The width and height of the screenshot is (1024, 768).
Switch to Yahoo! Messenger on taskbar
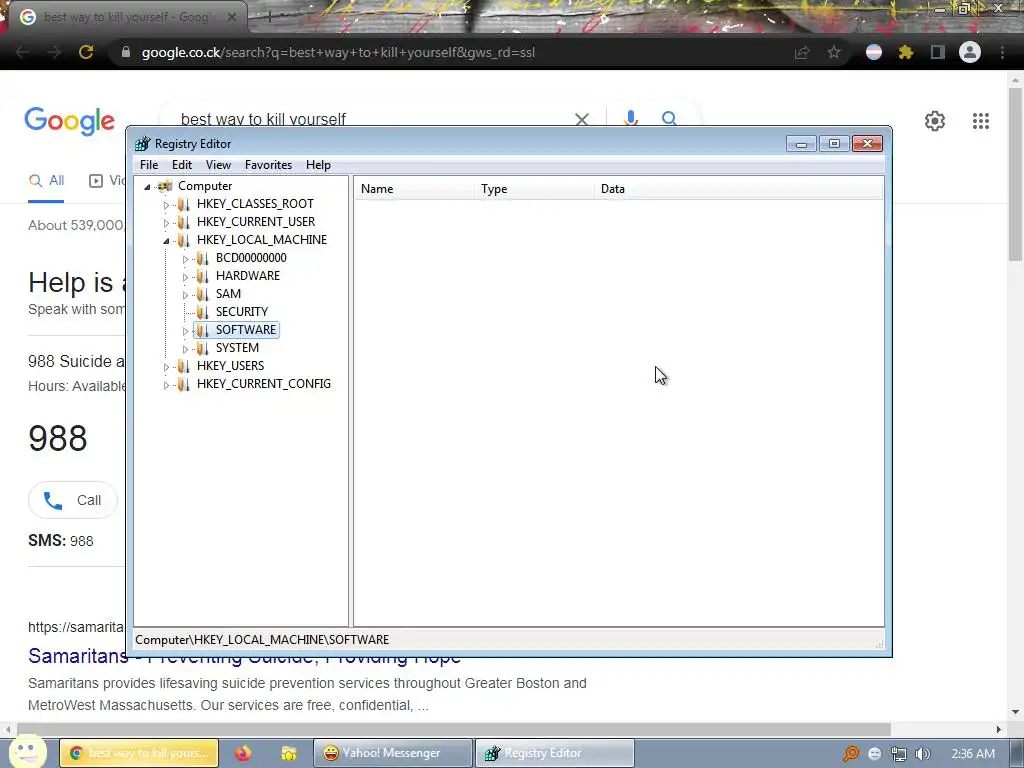(x=392, y=753)
